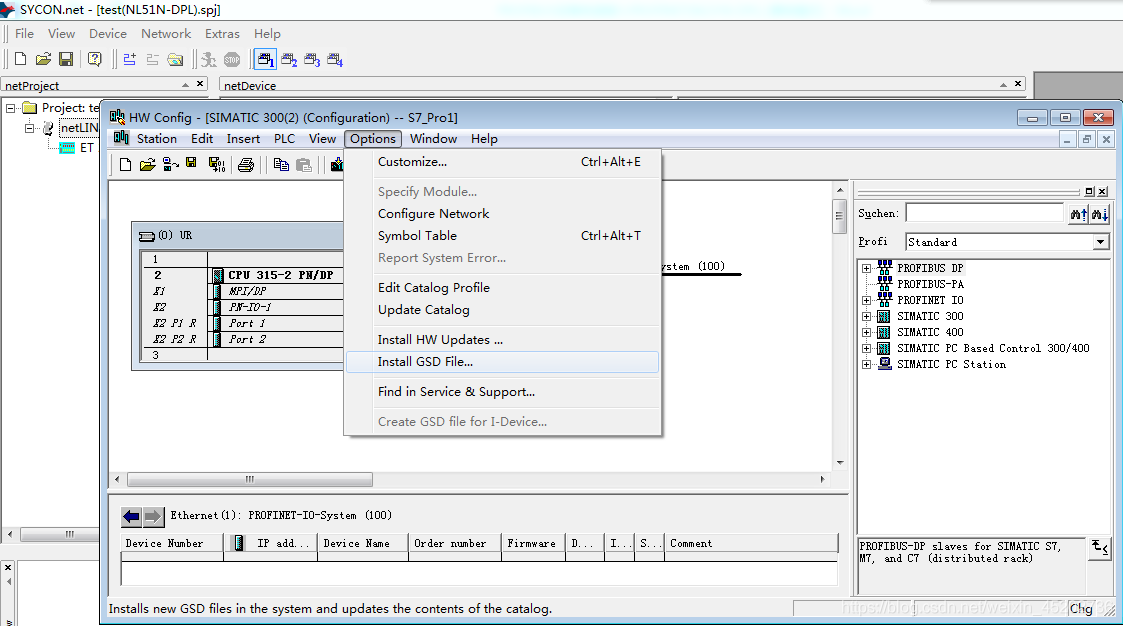Screen dimensions: 1123x626
Task: Select CPU 315-2 PN/DP row in rack
Action: [280, 275]
